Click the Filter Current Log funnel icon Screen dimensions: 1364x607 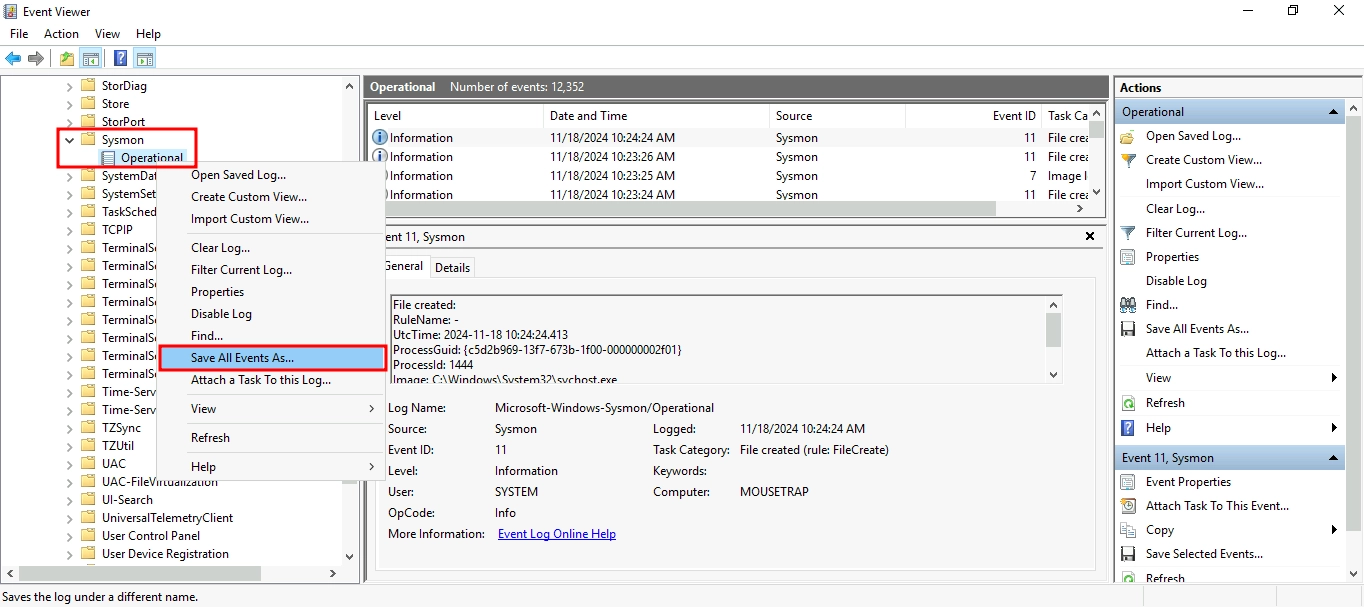pyautogui.click(x=1128, y=233)
